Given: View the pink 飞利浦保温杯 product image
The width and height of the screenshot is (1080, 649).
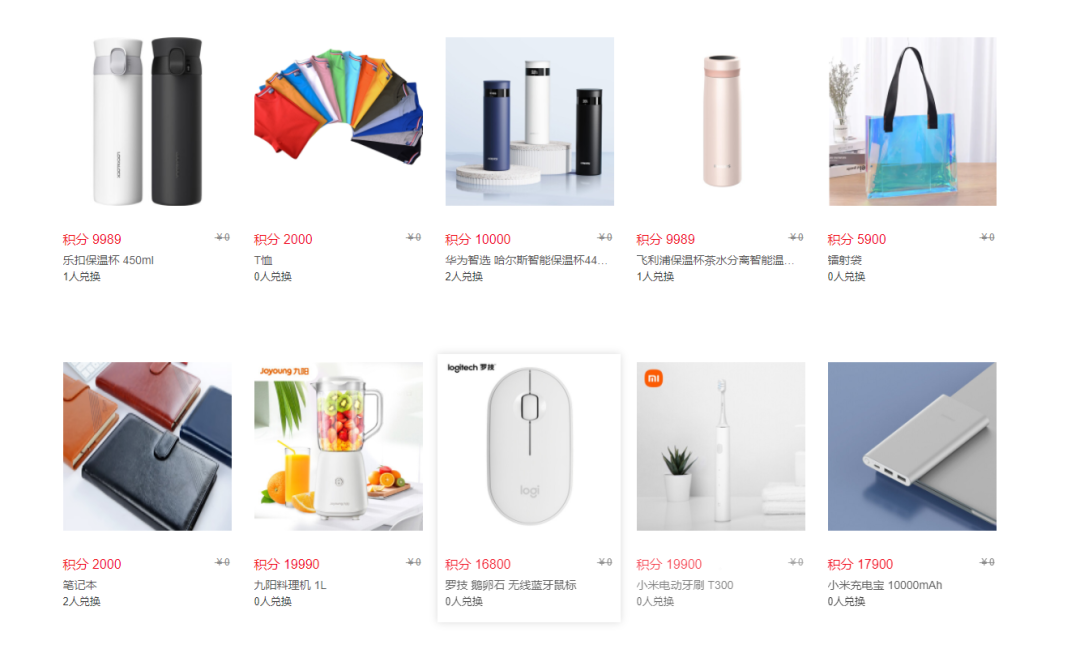Looking at the screenshot, I should [720, 121].
